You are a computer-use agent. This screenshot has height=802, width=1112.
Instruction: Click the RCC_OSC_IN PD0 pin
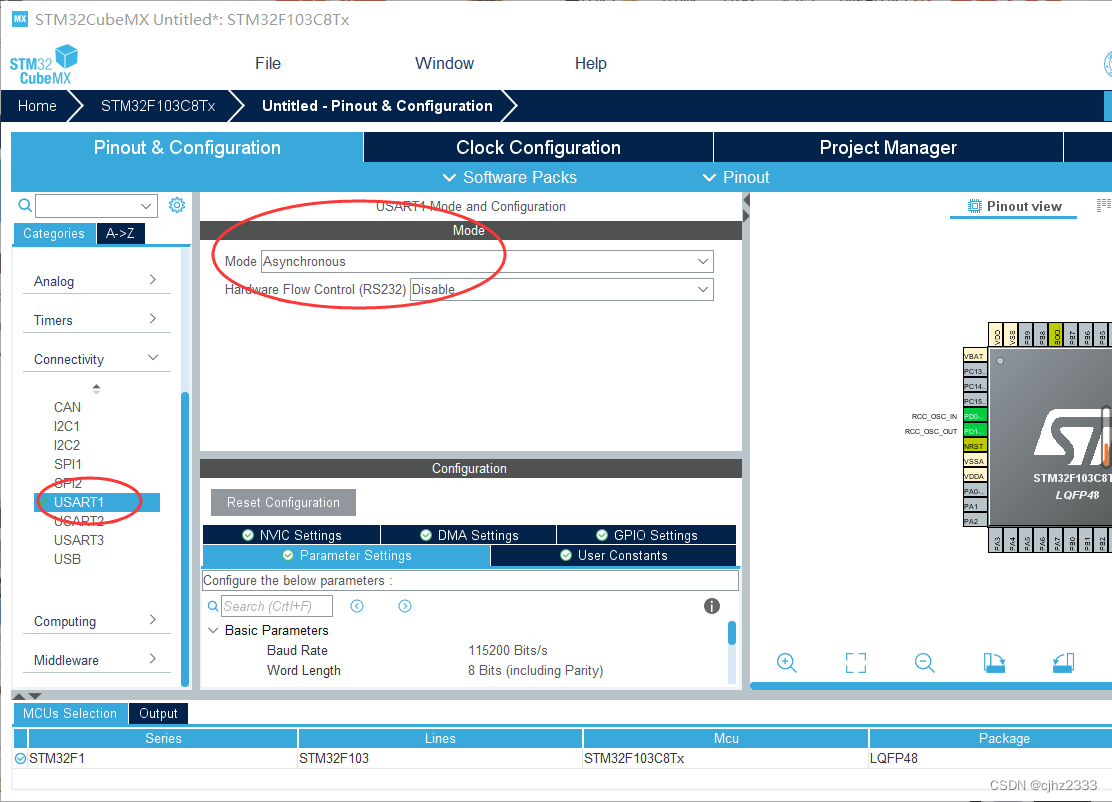coord(975,416)
